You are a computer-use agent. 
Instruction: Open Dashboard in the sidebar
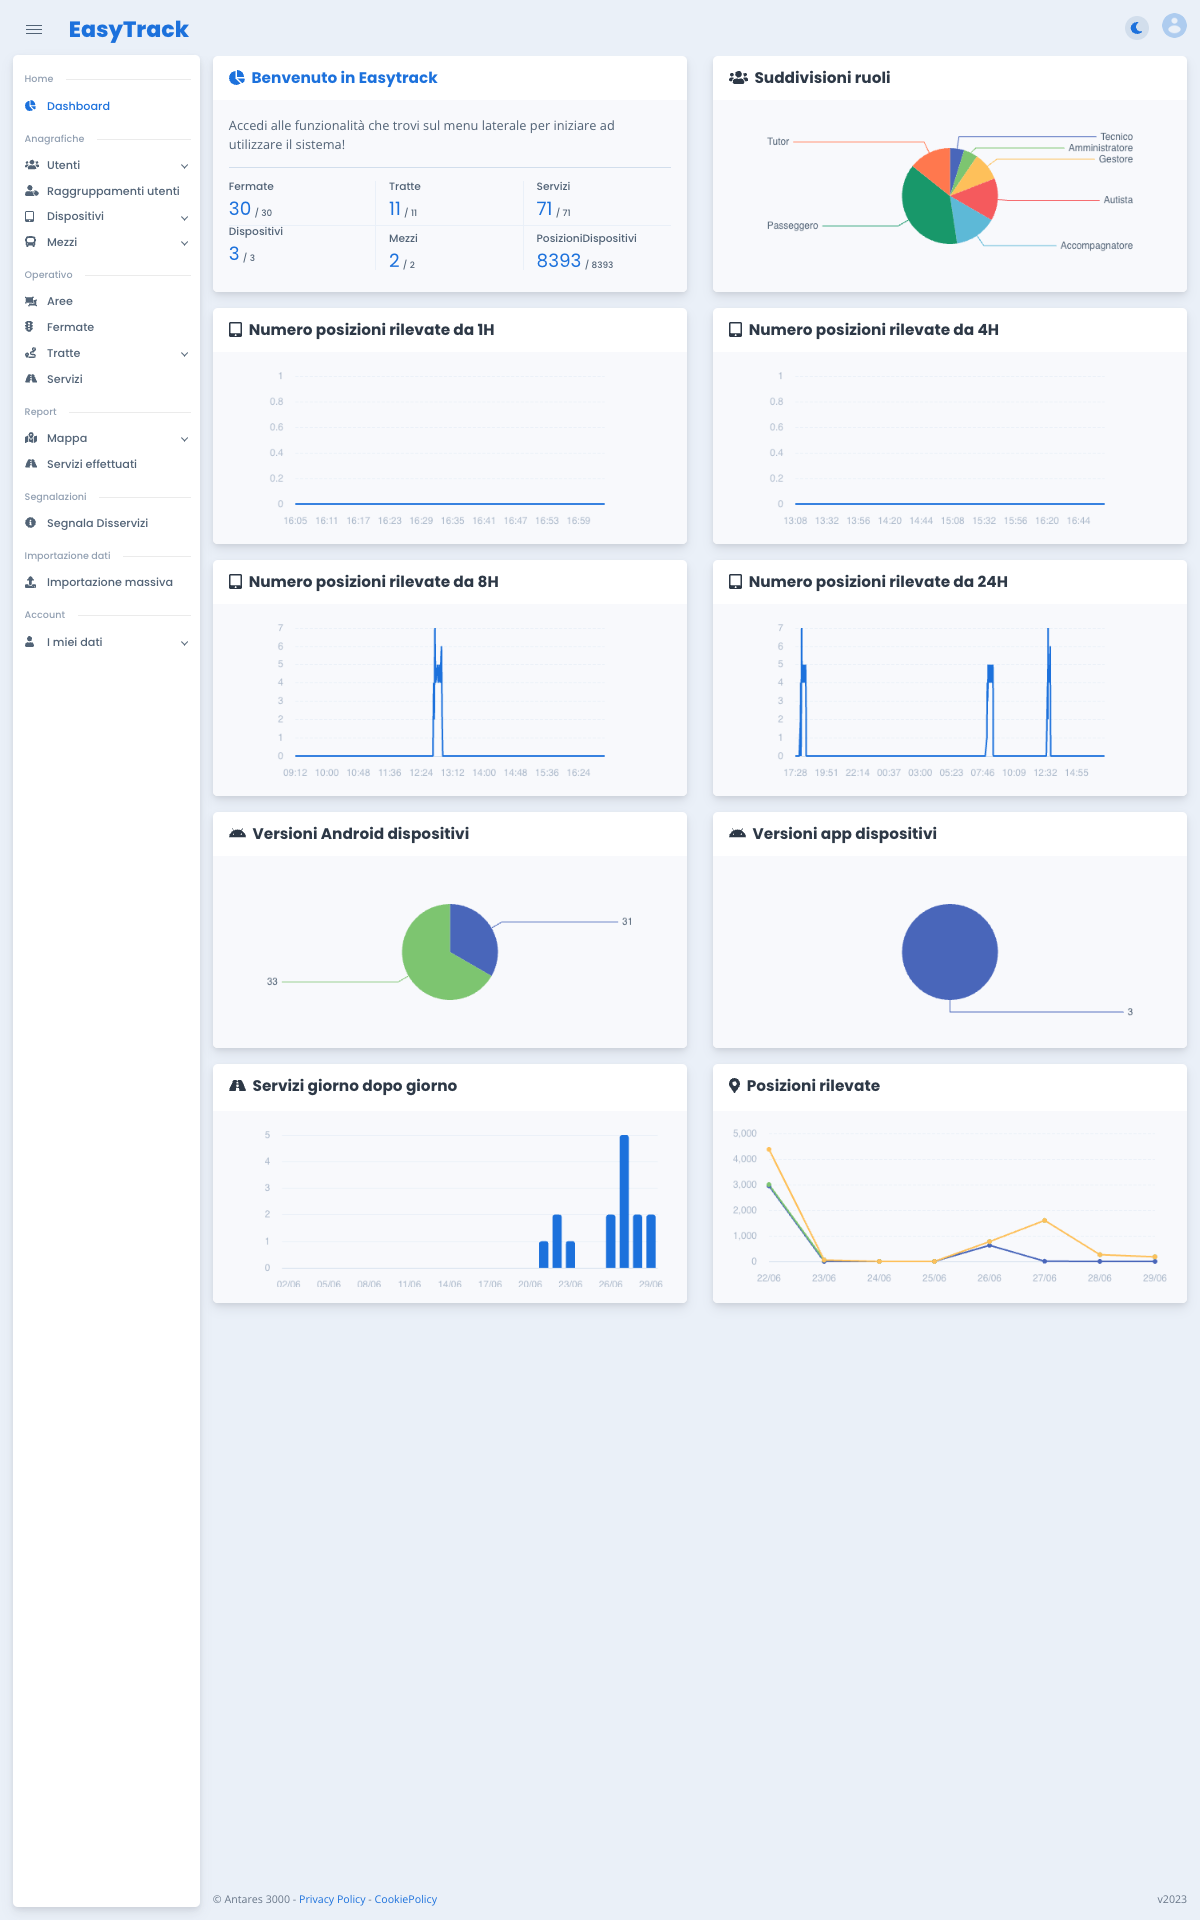[78, 106]
